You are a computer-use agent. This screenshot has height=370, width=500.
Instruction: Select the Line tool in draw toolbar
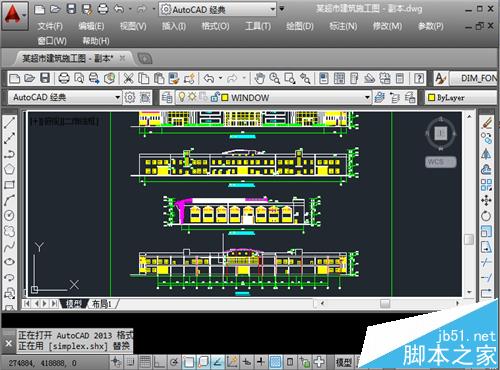pyautogui.click(x=9, y=122)
